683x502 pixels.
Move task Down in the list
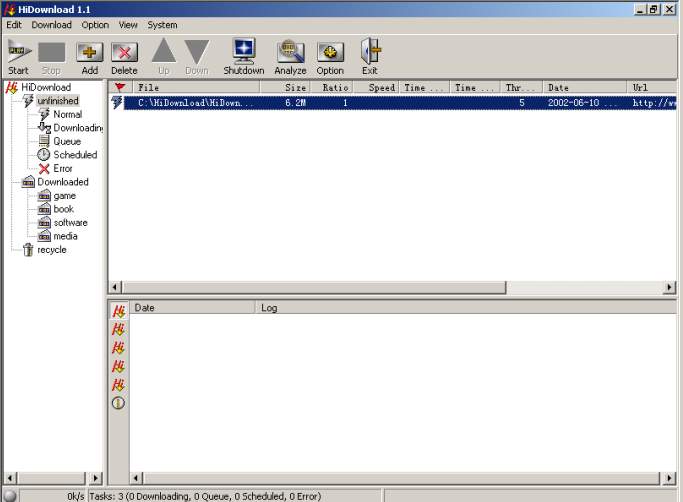click(197, 57)
